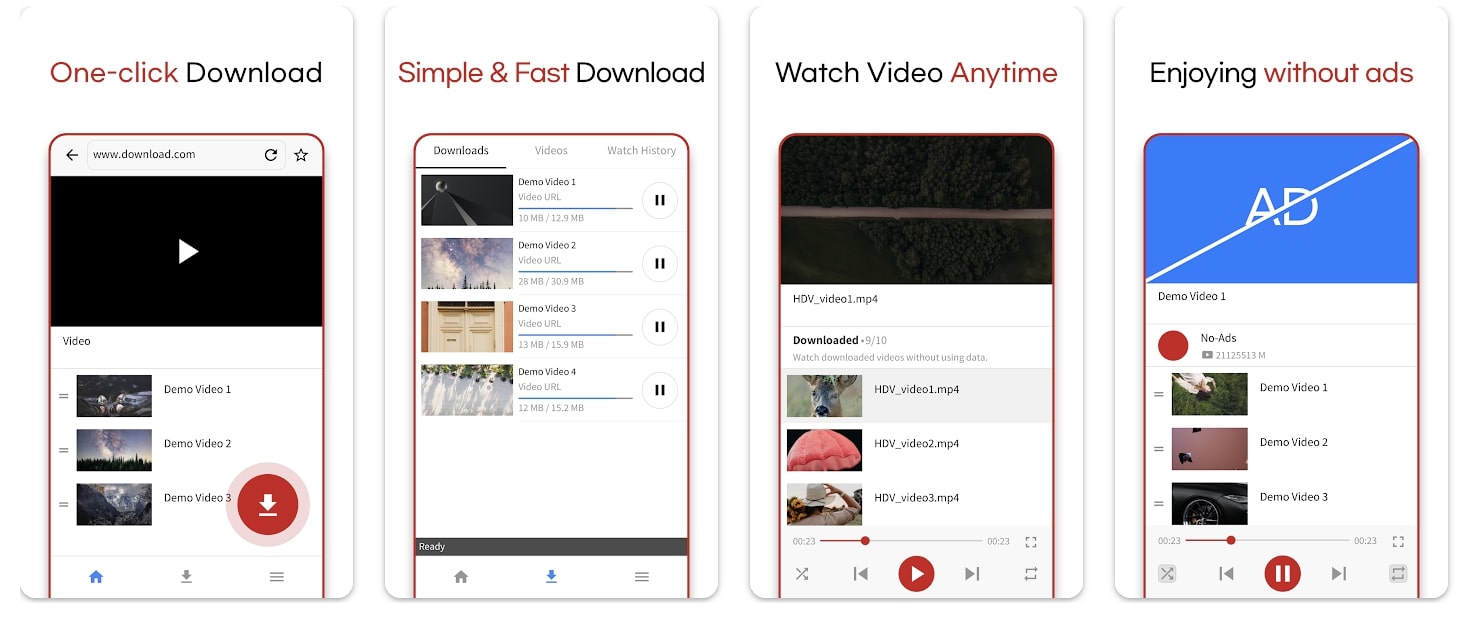Pause the Demo Video 1 download

pos(659,200)
